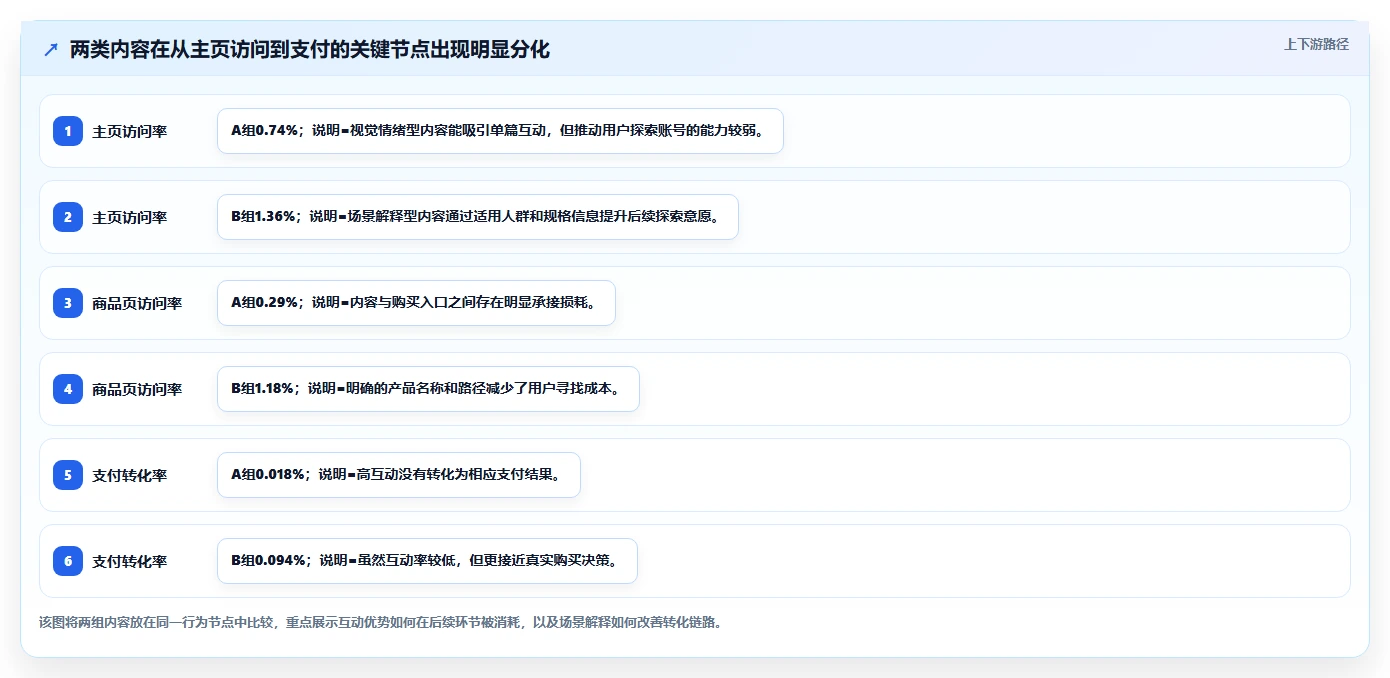1390x678 pixels.
Task: Select the A组0.018% description box
Action: tap(399, 475)
